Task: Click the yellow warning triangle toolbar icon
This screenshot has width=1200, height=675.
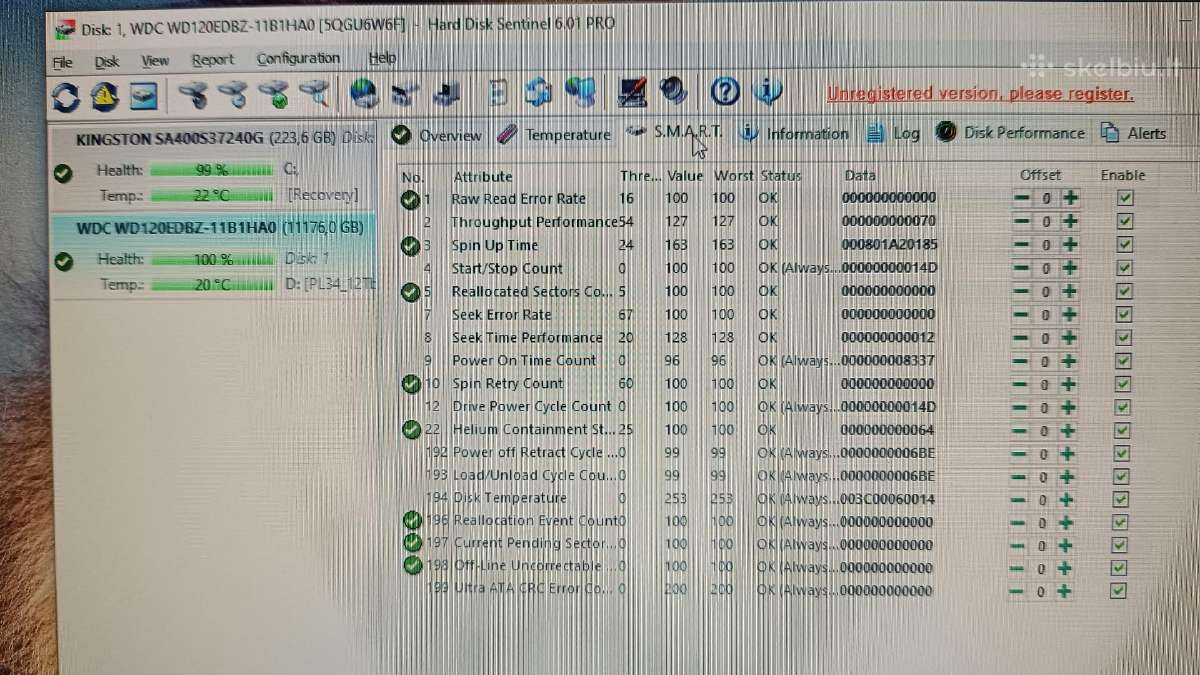Action: point(105,95)
